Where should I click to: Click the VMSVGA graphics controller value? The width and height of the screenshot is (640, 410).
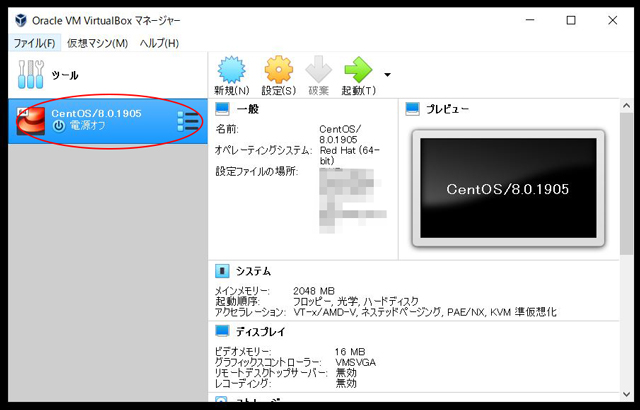[356, 363]
